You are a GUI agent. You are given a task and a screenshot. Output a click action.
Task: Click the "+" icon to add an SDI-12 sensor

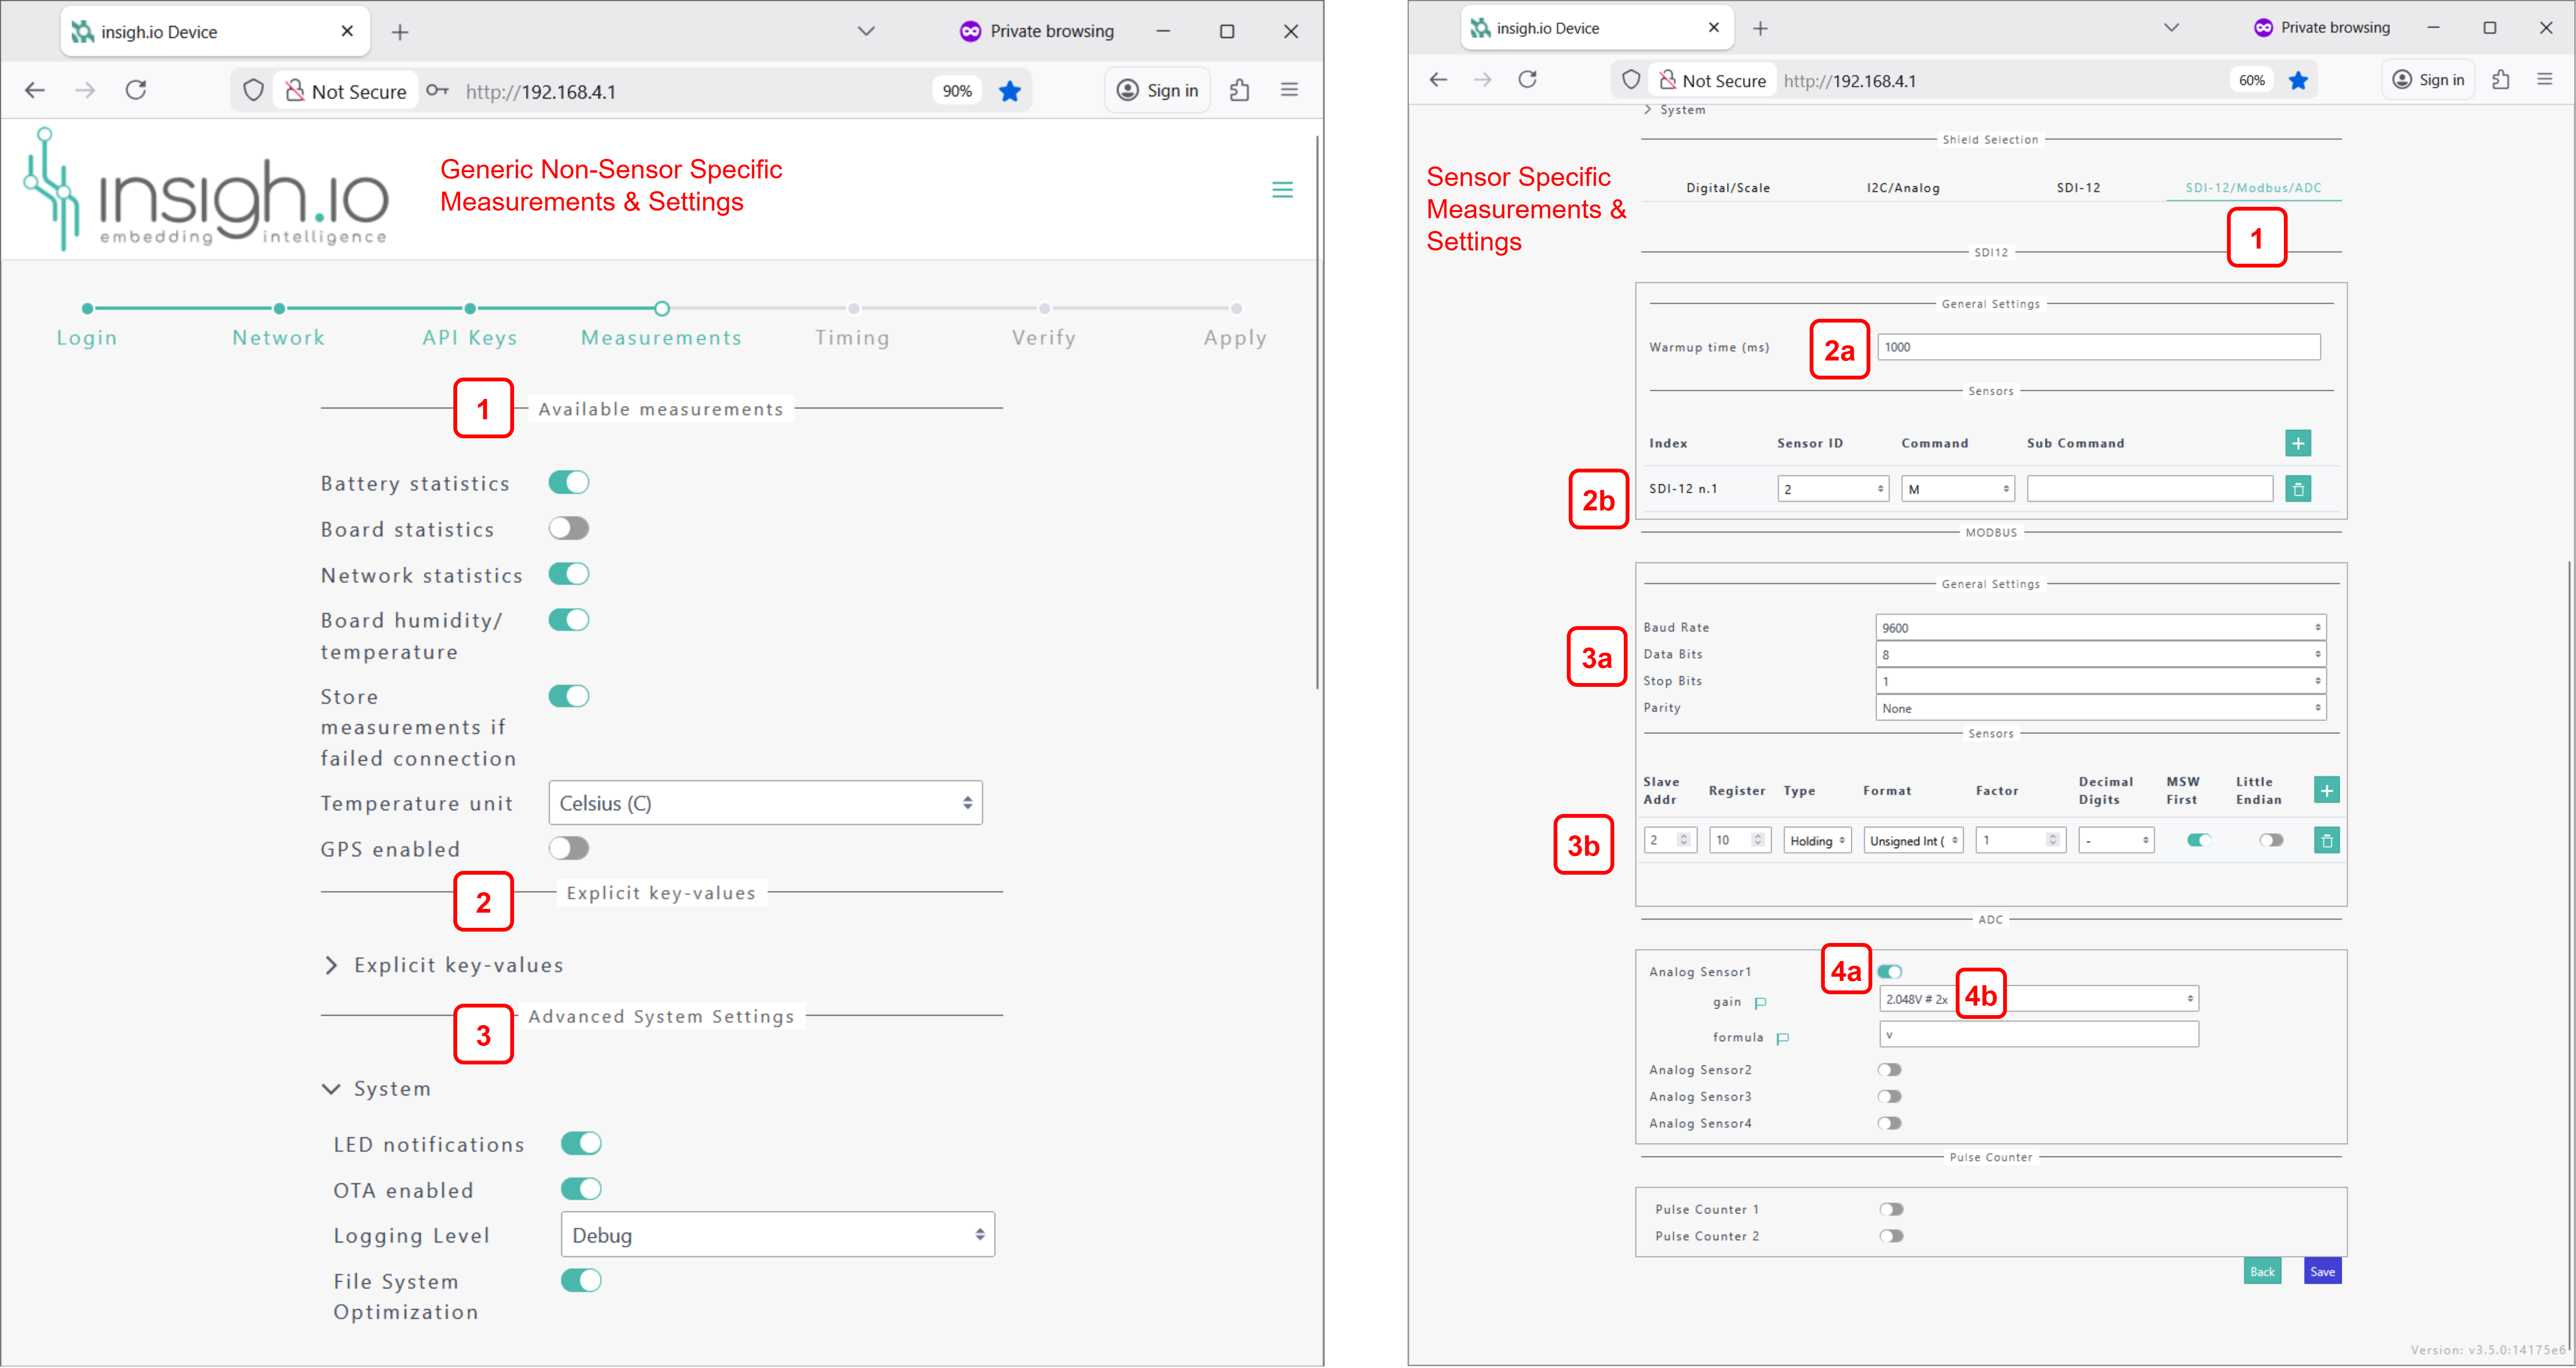(2297, 443)
